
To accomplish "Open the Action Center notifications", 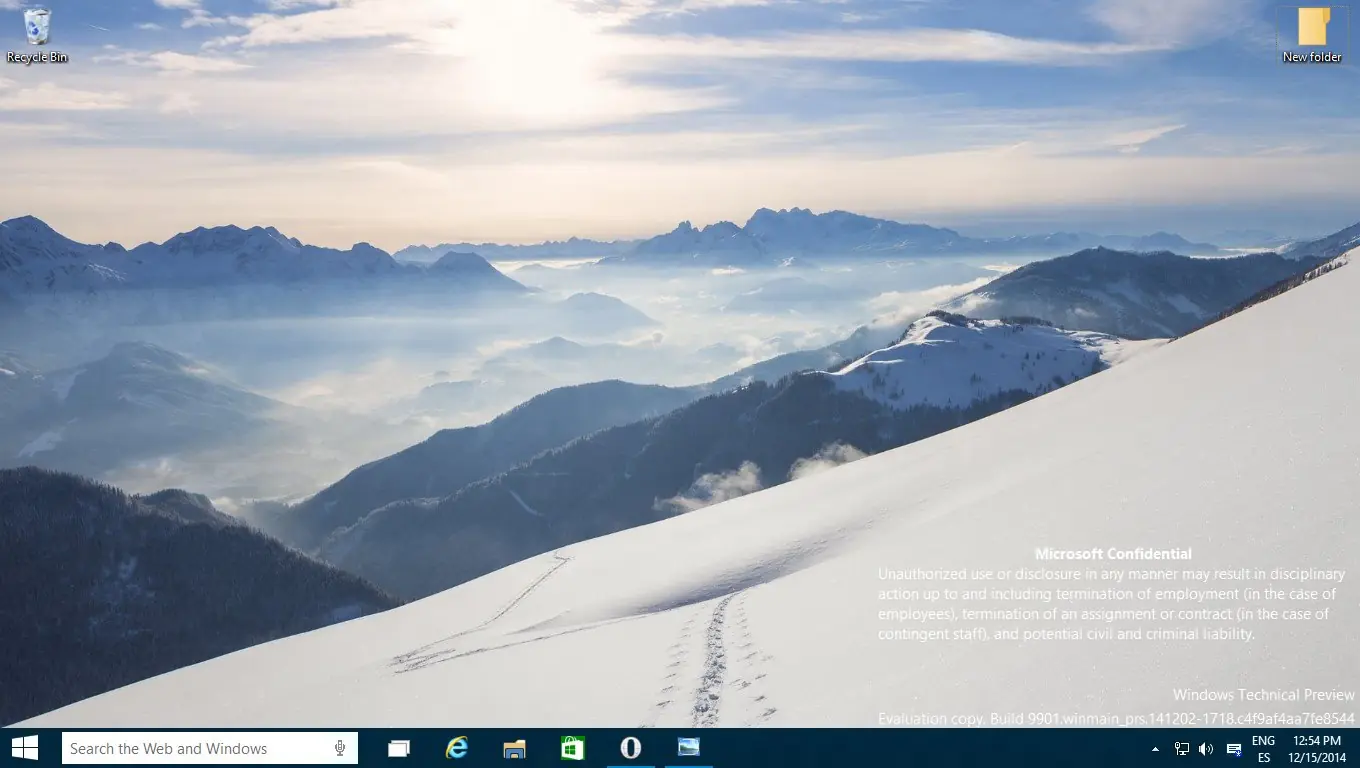I will [1232, 747].
